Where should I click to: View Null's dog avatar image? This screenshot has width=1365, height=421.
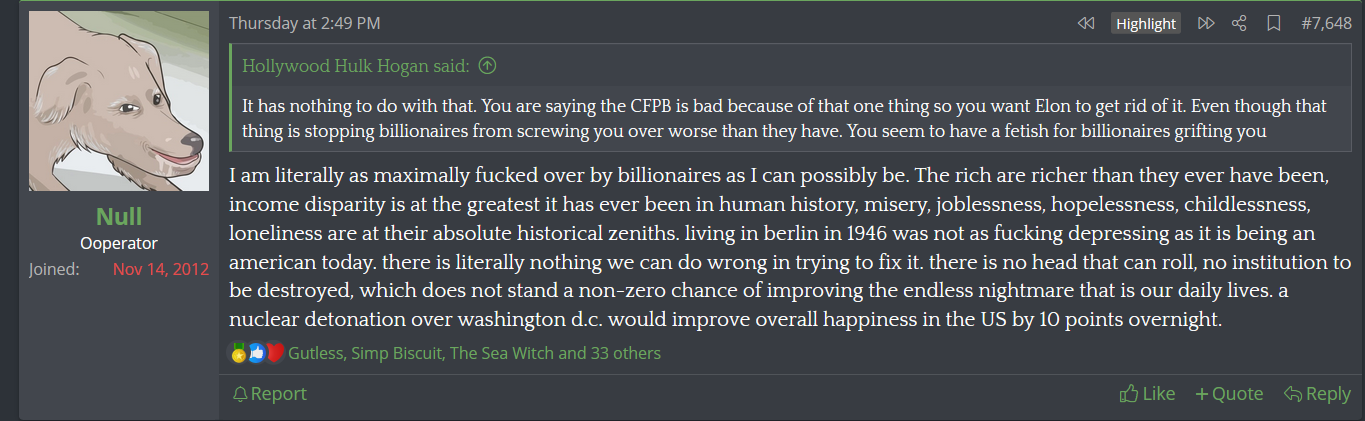(x=119, y=101)
